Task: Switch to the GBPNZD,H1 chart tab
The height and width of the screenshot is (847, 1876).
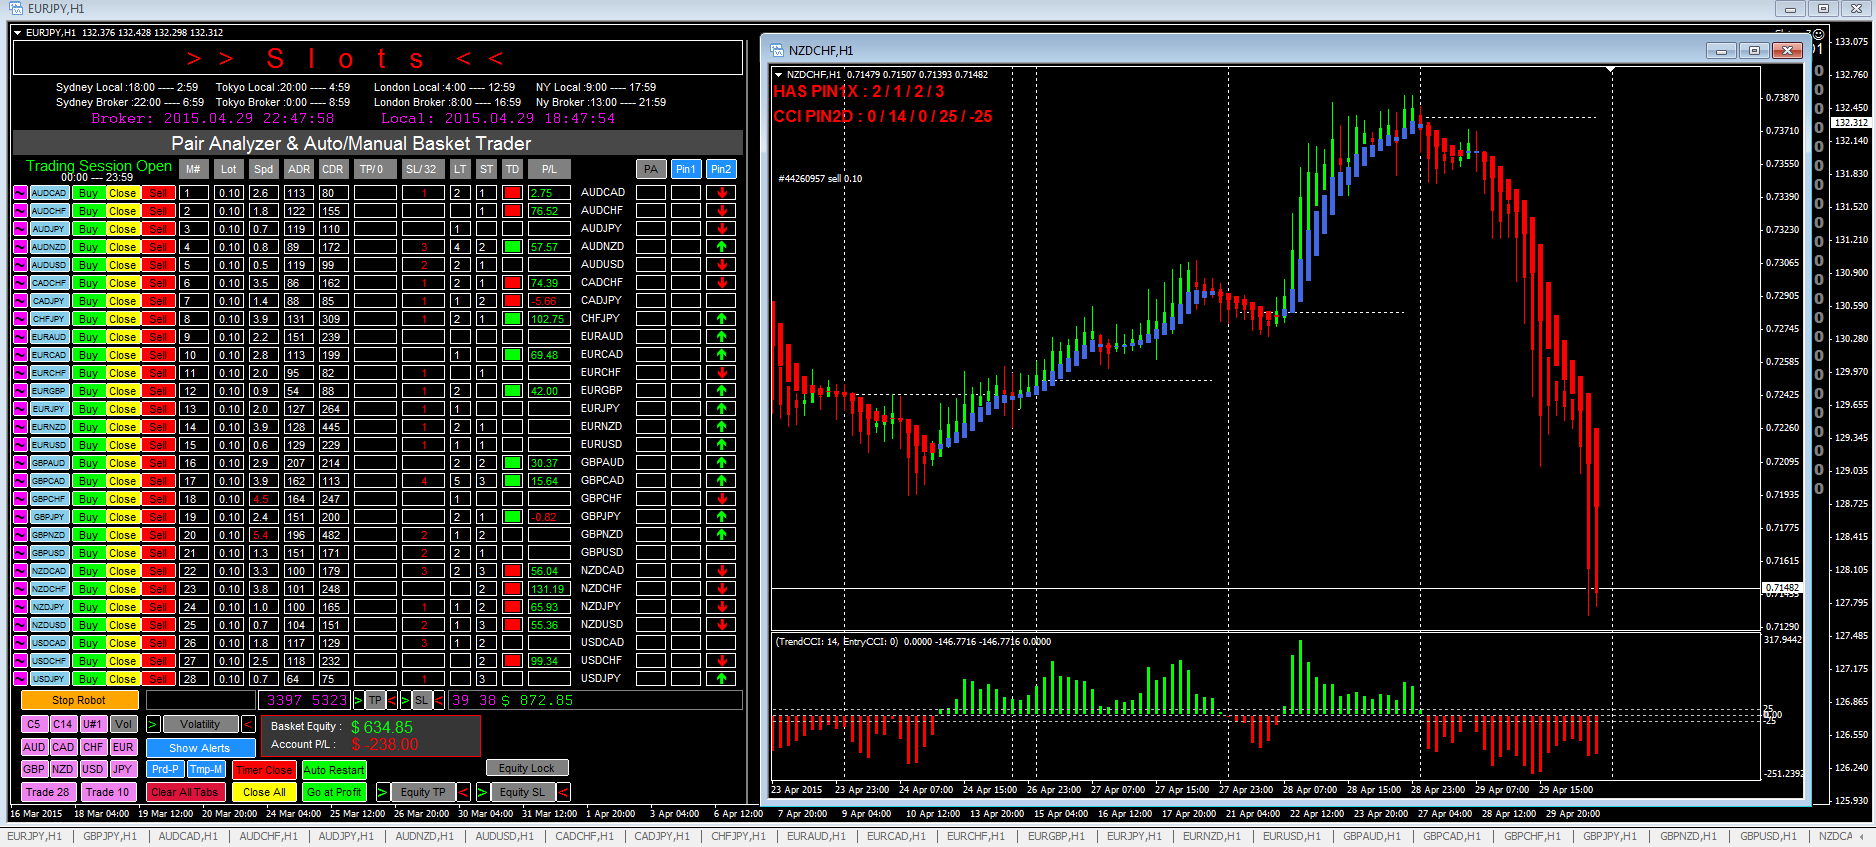Action: 1688,837
